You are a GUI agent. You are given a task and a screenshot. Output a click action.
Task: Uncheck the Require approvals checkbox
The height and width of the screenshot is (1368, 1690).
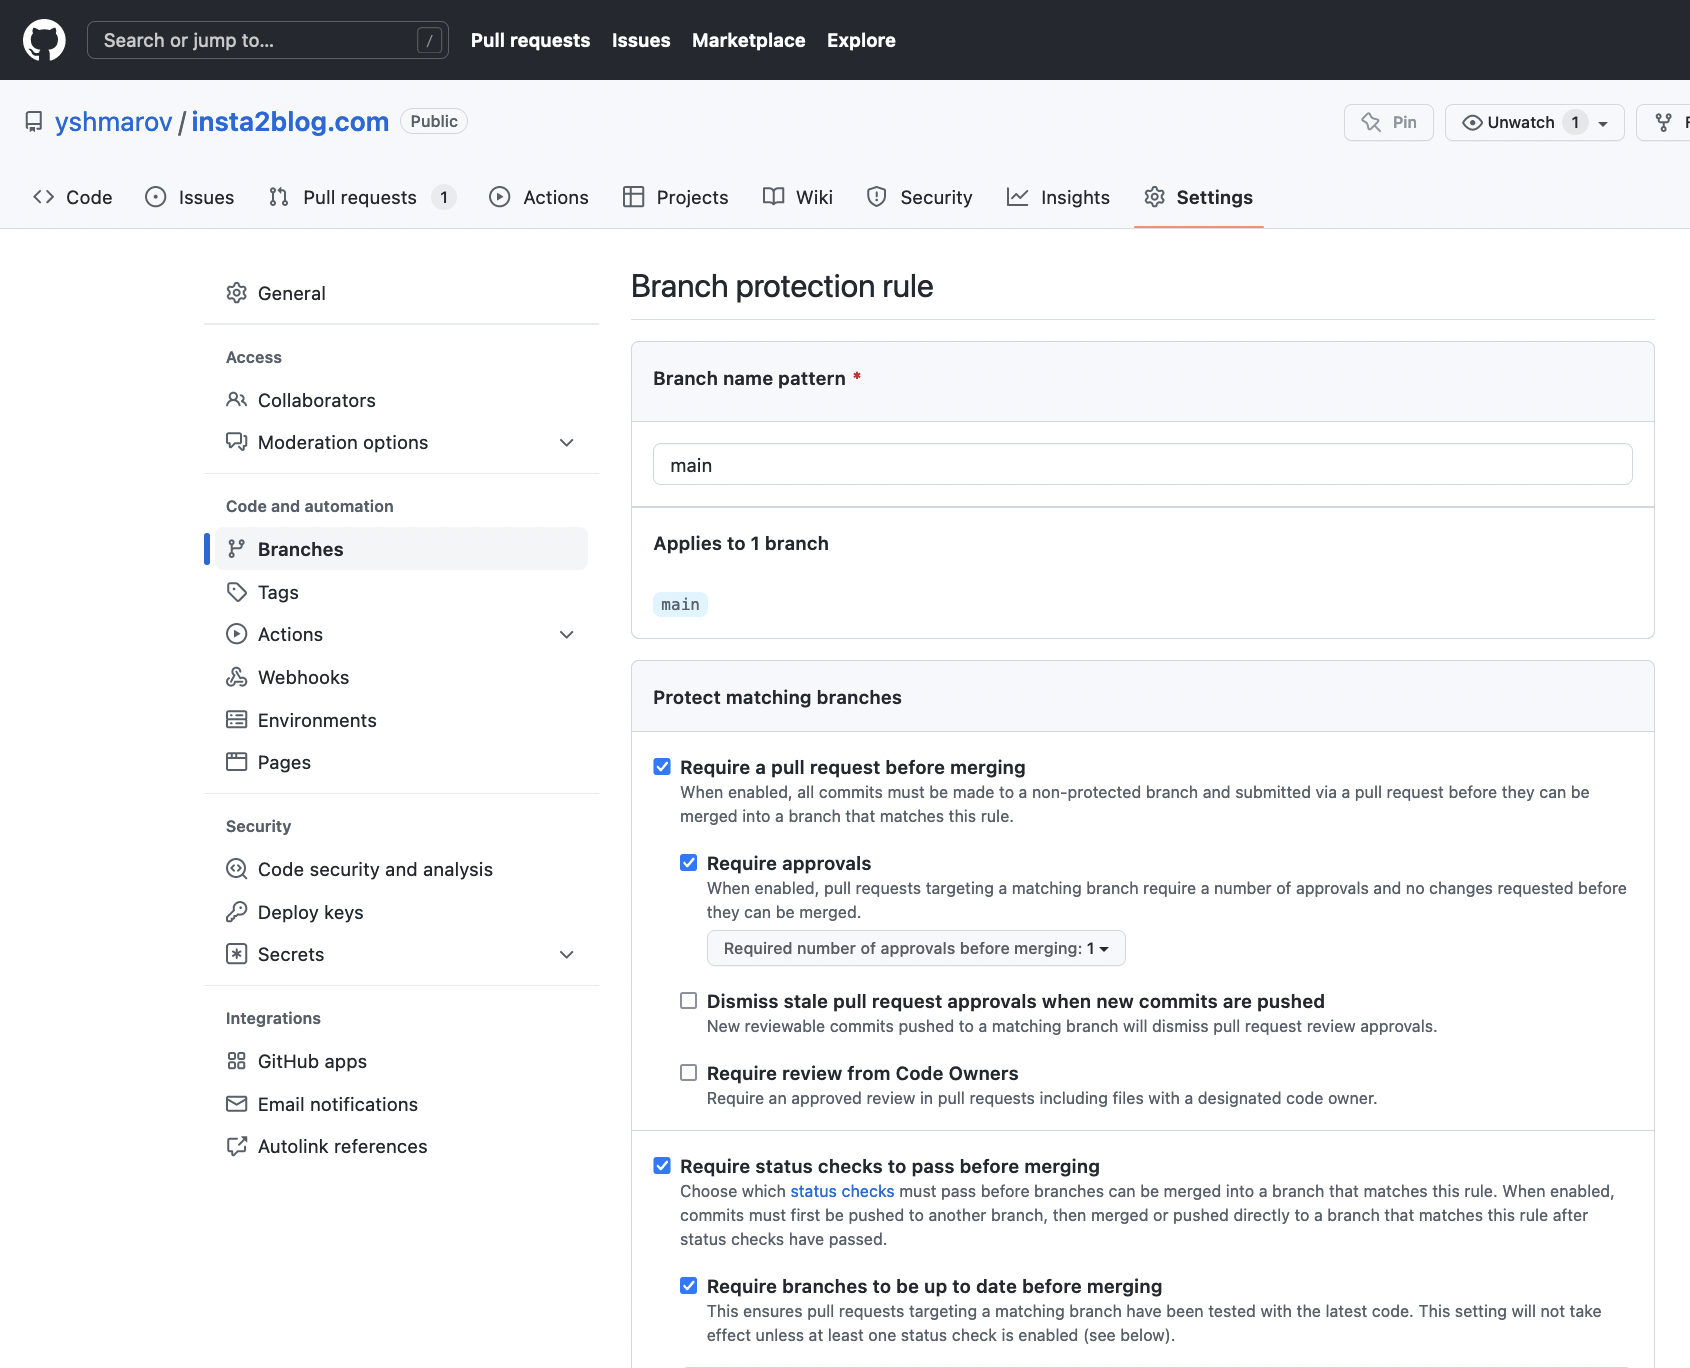[x=689, y=863]
